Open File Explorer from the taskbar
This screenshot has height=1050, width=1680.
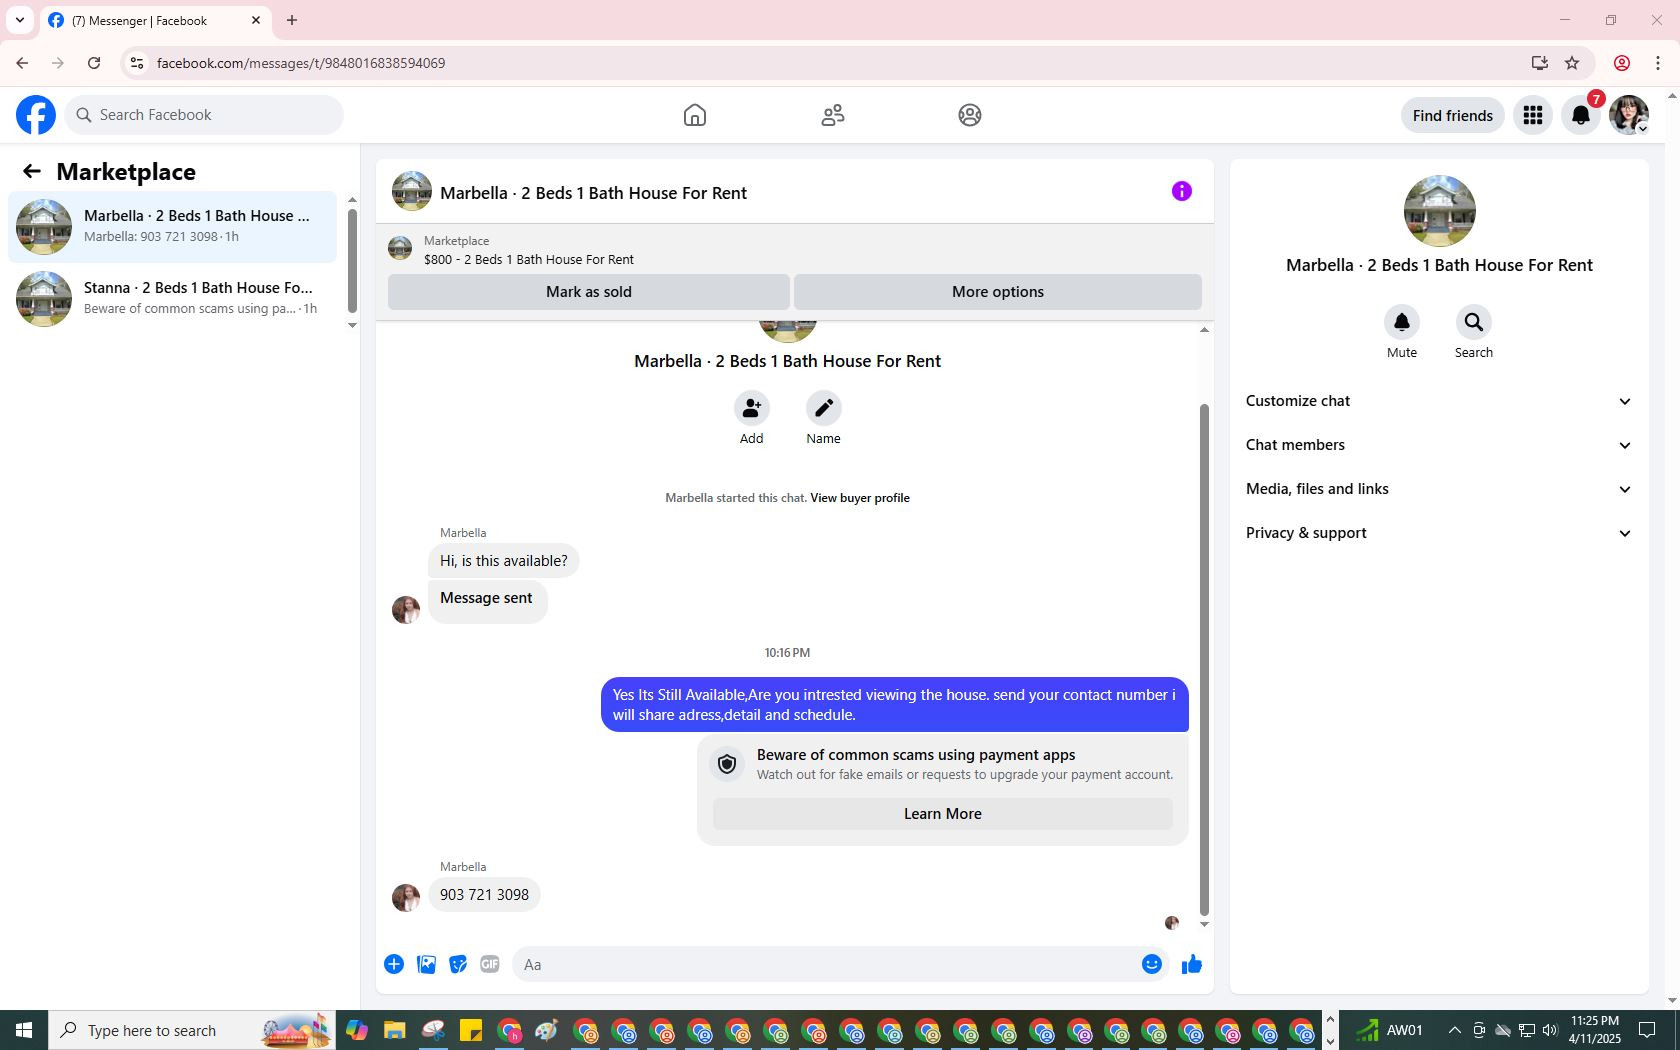click(x=395, y=1030)
